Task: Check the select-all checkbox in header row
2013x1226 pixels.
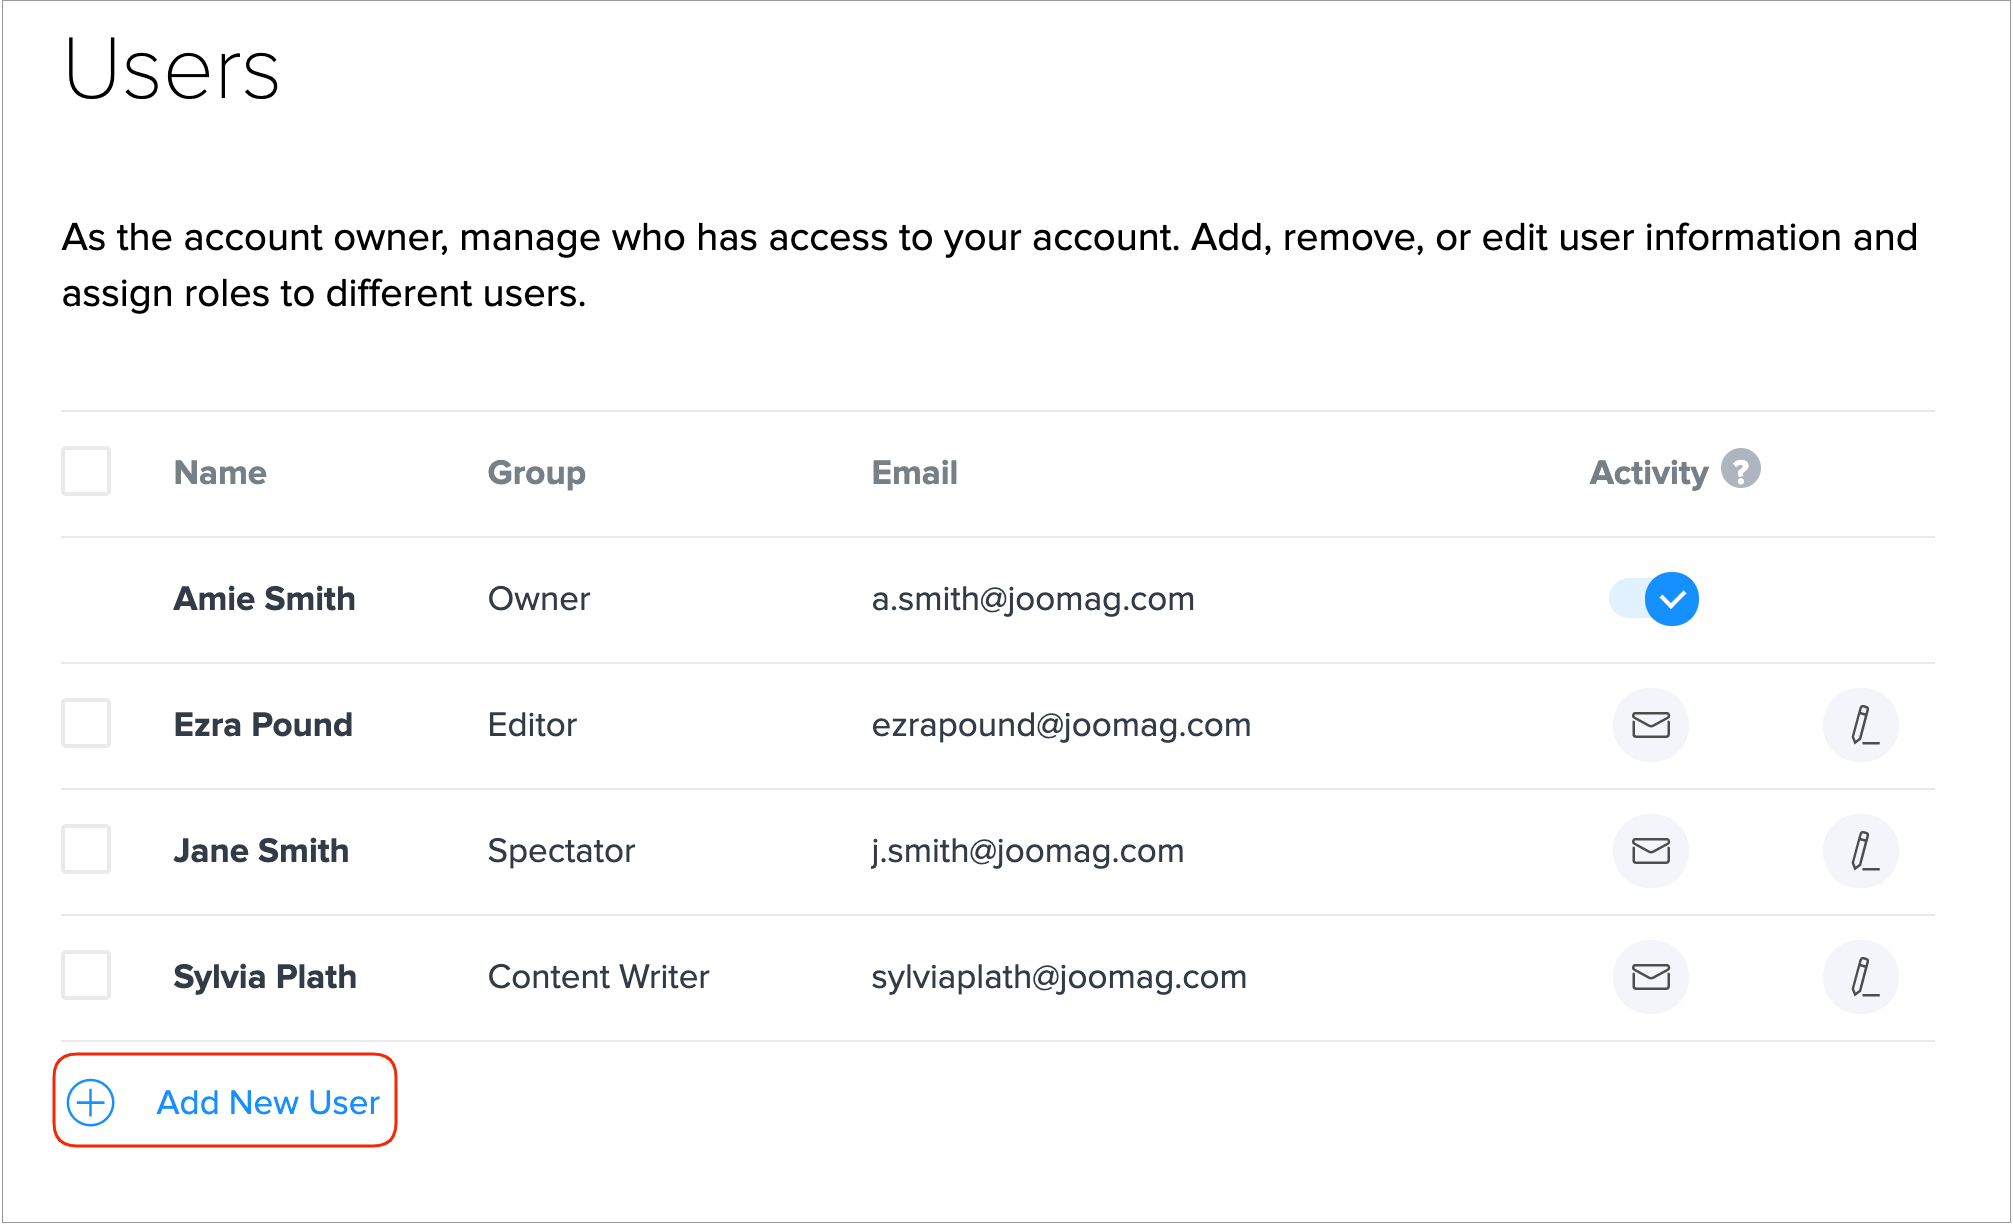Action: (x=86, y=471)
